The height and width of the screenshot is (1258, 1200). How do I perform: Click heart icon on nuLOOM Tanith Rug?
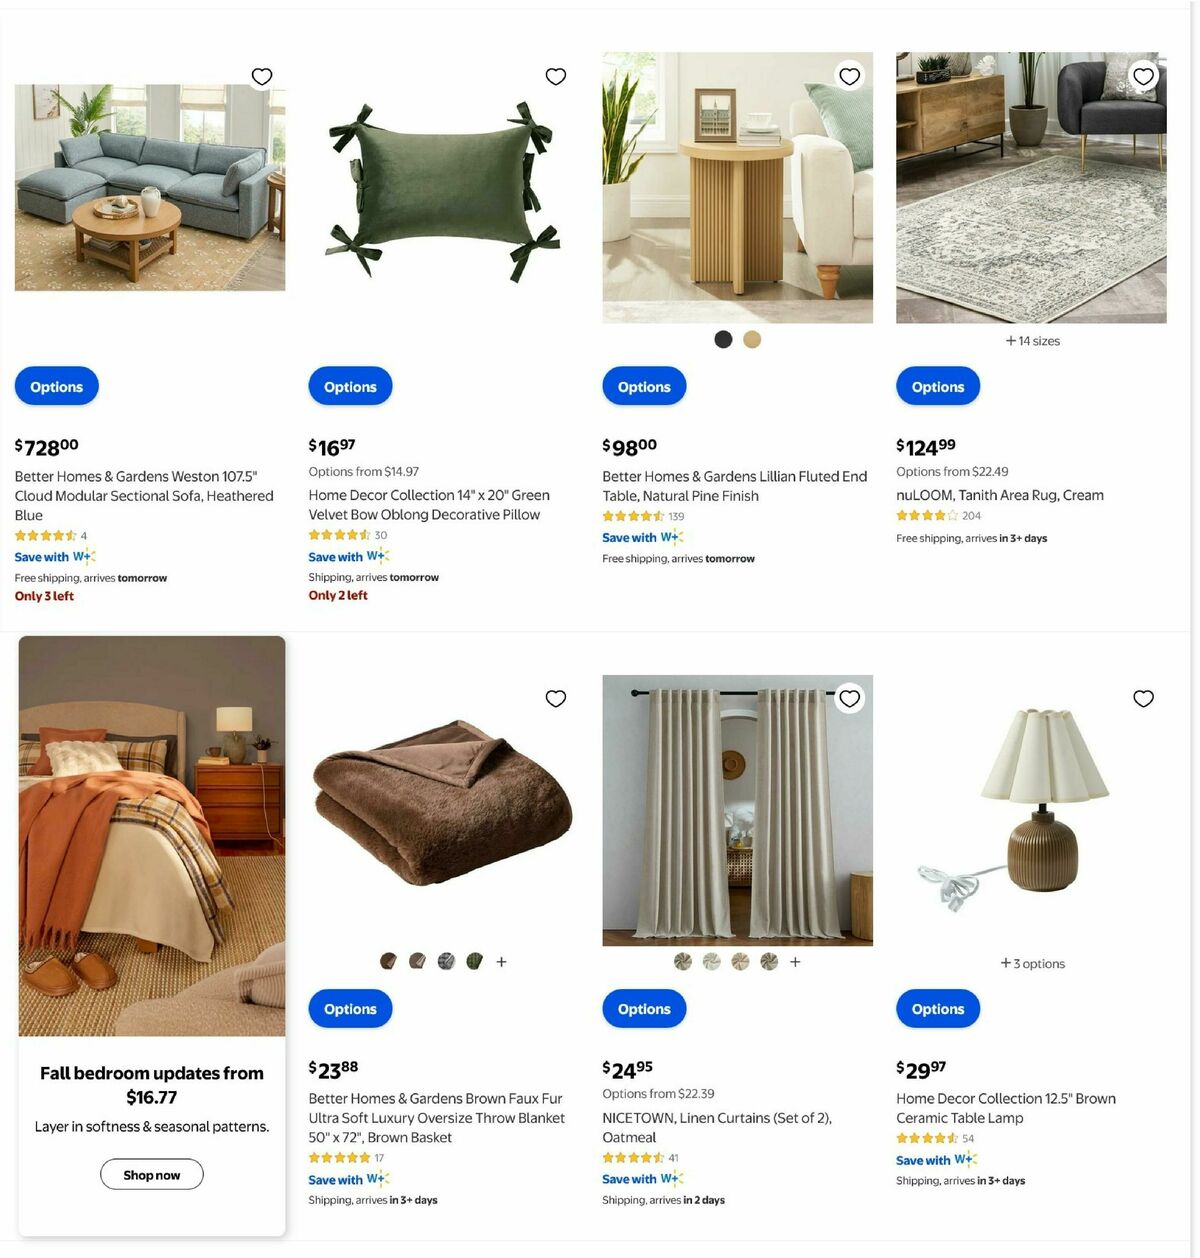point(1144,76)
